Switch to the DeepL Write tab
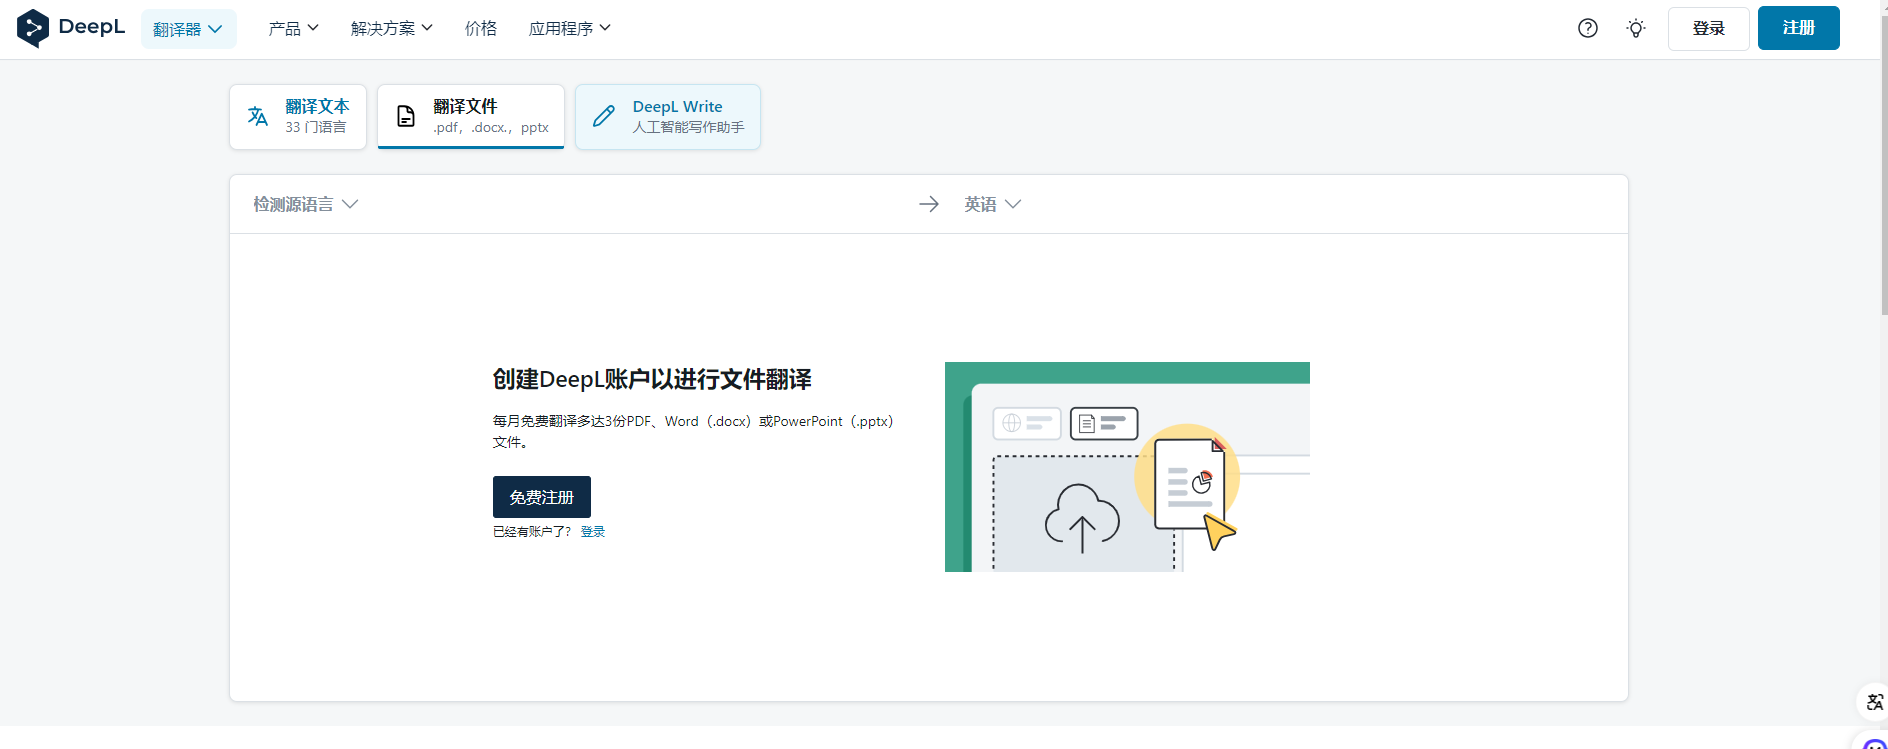Screen dimensions: 1888x749 [x=668, y=117]
